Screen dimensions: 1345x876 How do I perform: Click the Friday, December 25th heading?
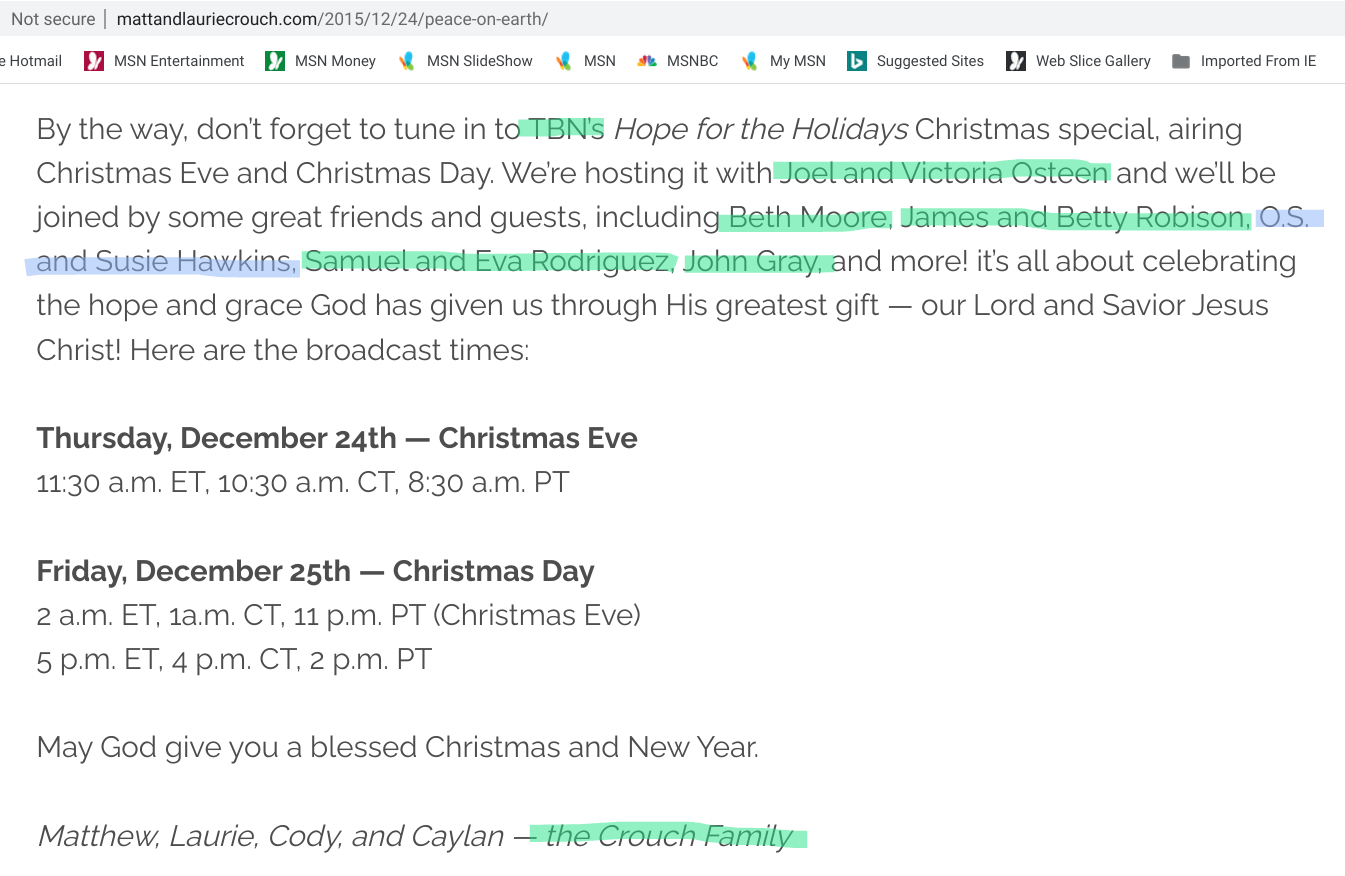(315, 571)
